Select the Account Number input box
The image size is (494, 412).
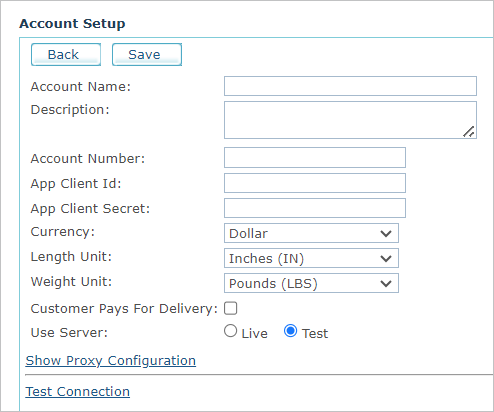click(x=315, y=158)
